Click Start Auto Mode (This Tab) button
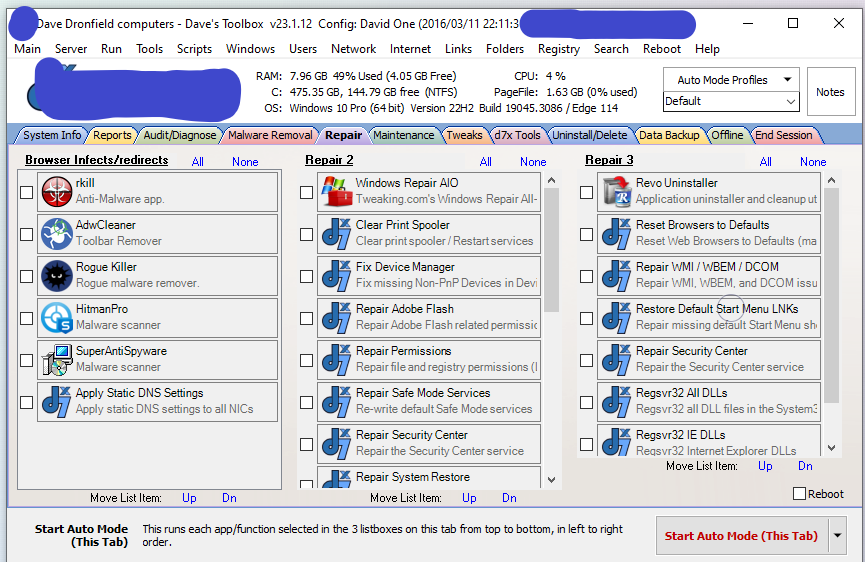Image resolution: width=865 pixels, height=562 pixels. [x=741, y=536]
